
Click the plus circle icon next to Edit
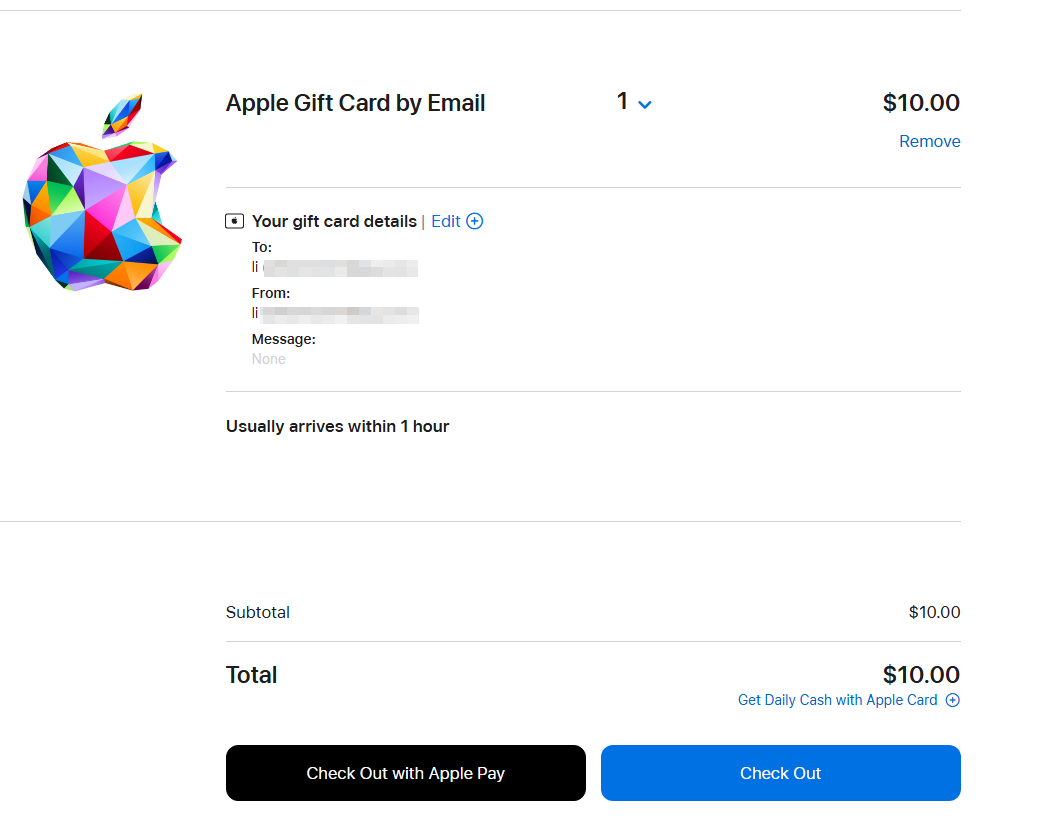475,221
